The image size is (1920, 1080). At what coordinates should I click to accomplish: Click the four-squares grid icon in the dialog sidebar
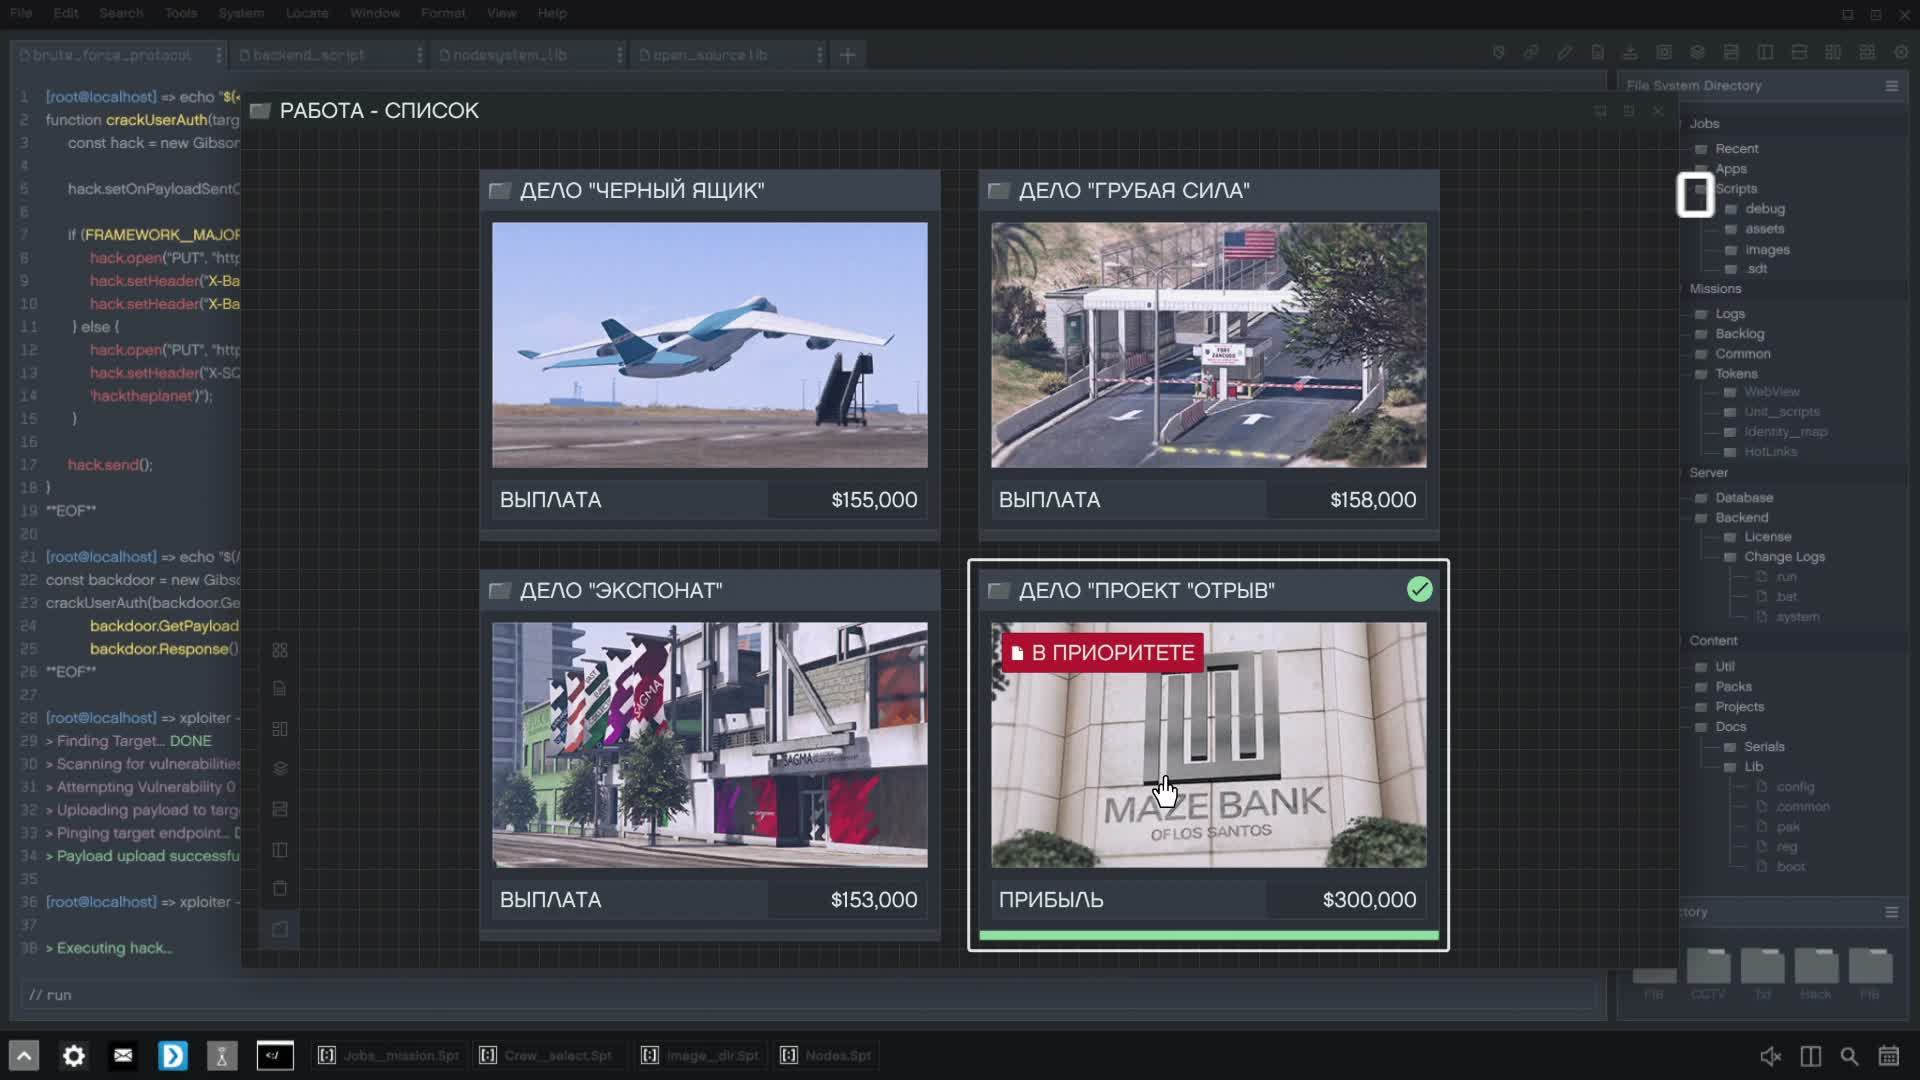[280, 650]
